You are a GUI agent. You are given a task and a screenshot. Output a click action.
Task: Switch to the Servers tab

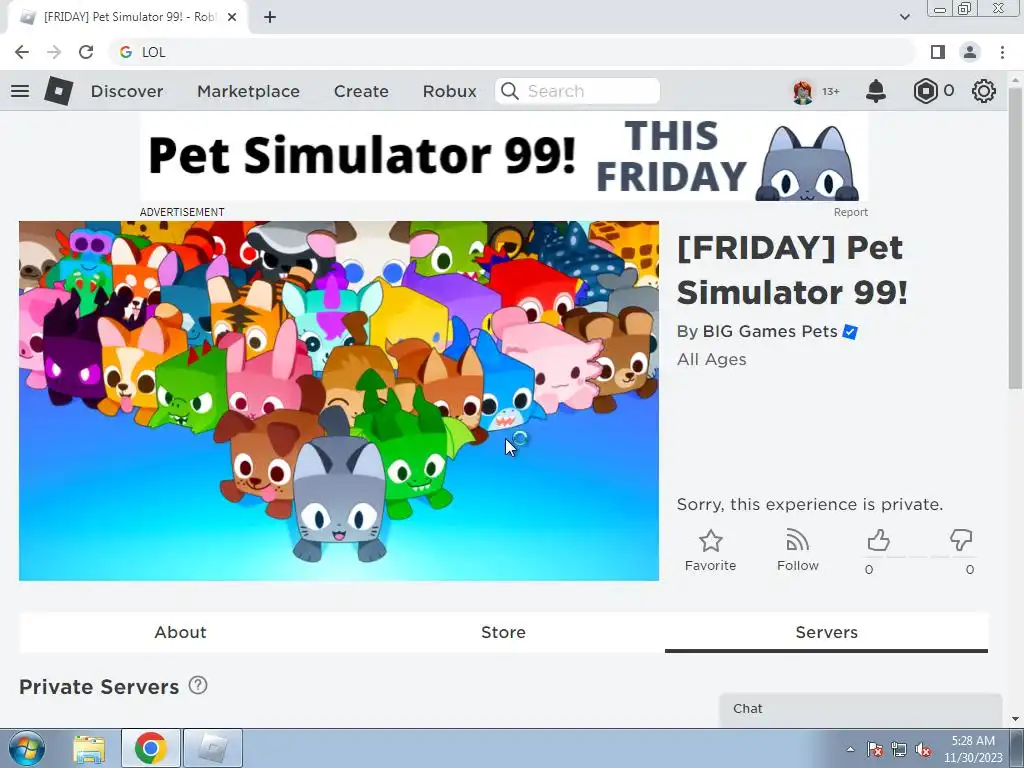point(826,632)
